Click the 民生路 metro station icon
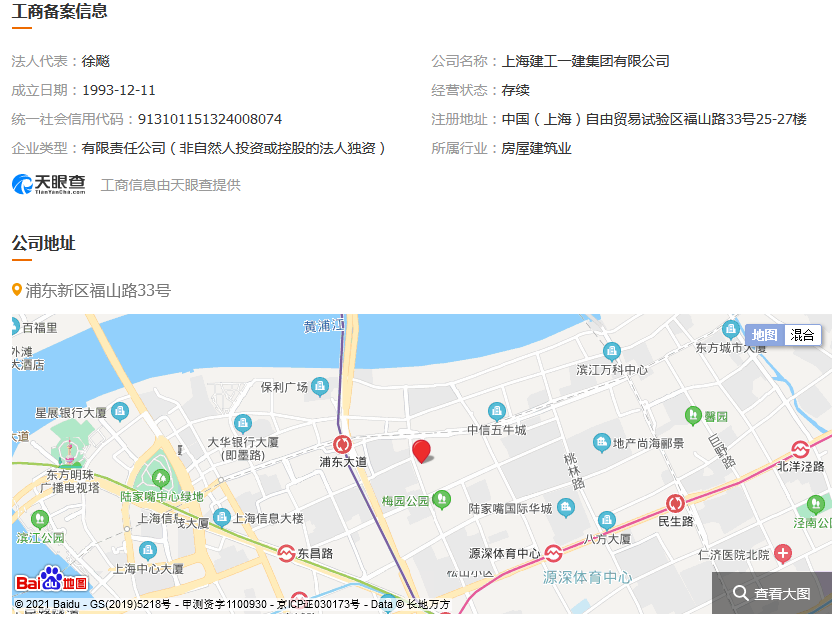Image resolution: width=836 pixels, height=626 pixels. 676,503
